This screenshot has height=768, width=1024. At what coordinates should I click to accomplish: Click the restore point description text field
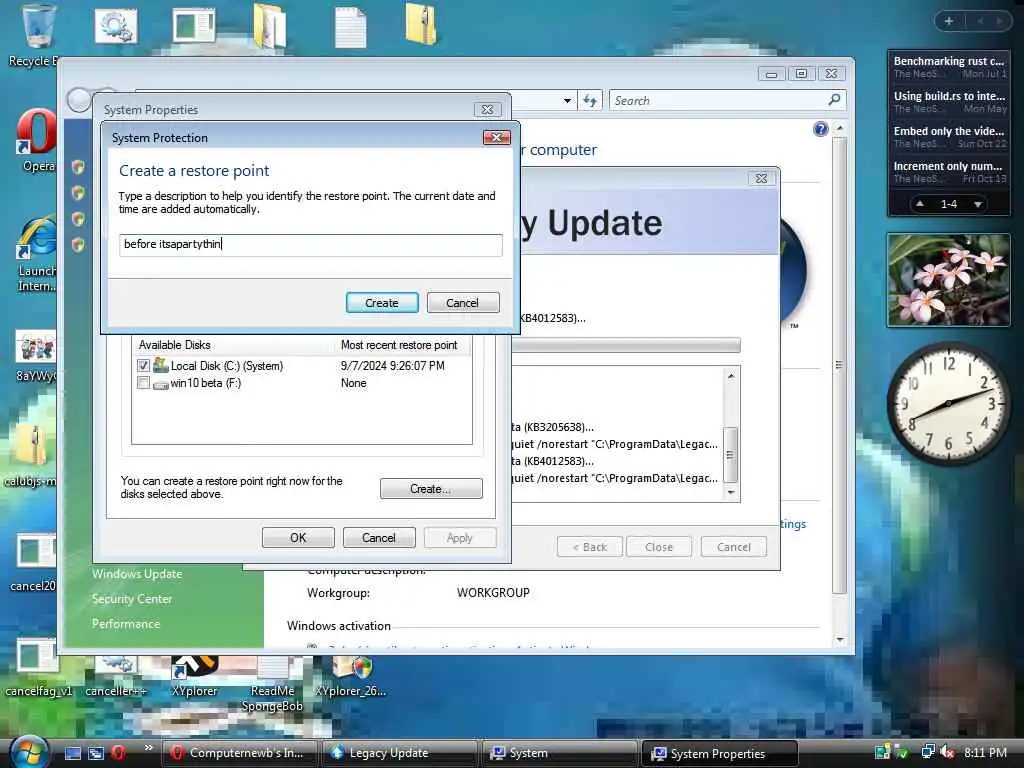tap(311, 244)
